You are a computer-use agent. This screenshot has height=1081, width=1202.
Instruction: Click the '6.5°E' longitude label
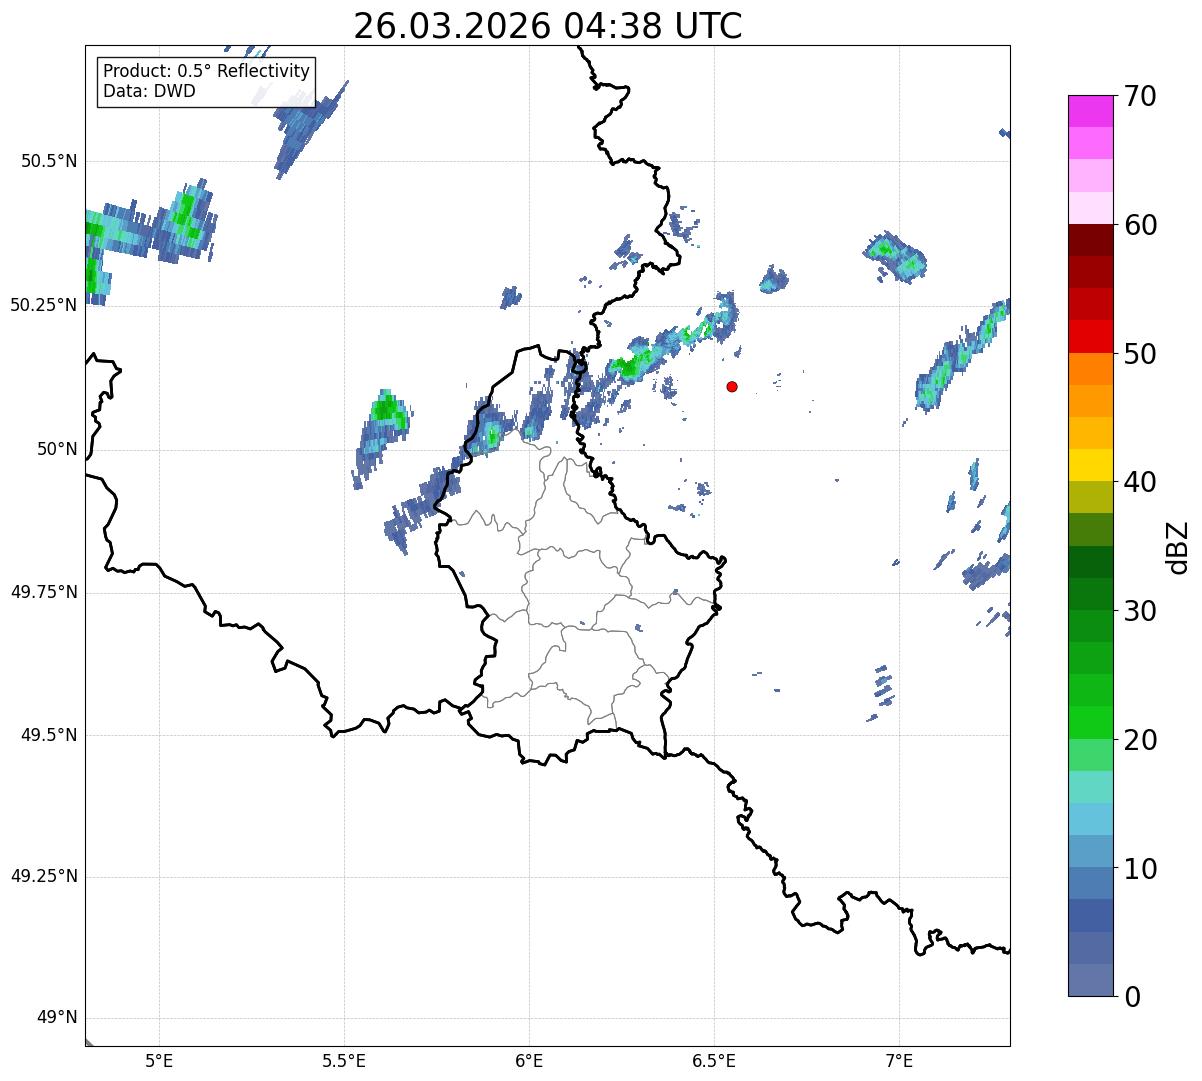click(x=714, y=1060)
